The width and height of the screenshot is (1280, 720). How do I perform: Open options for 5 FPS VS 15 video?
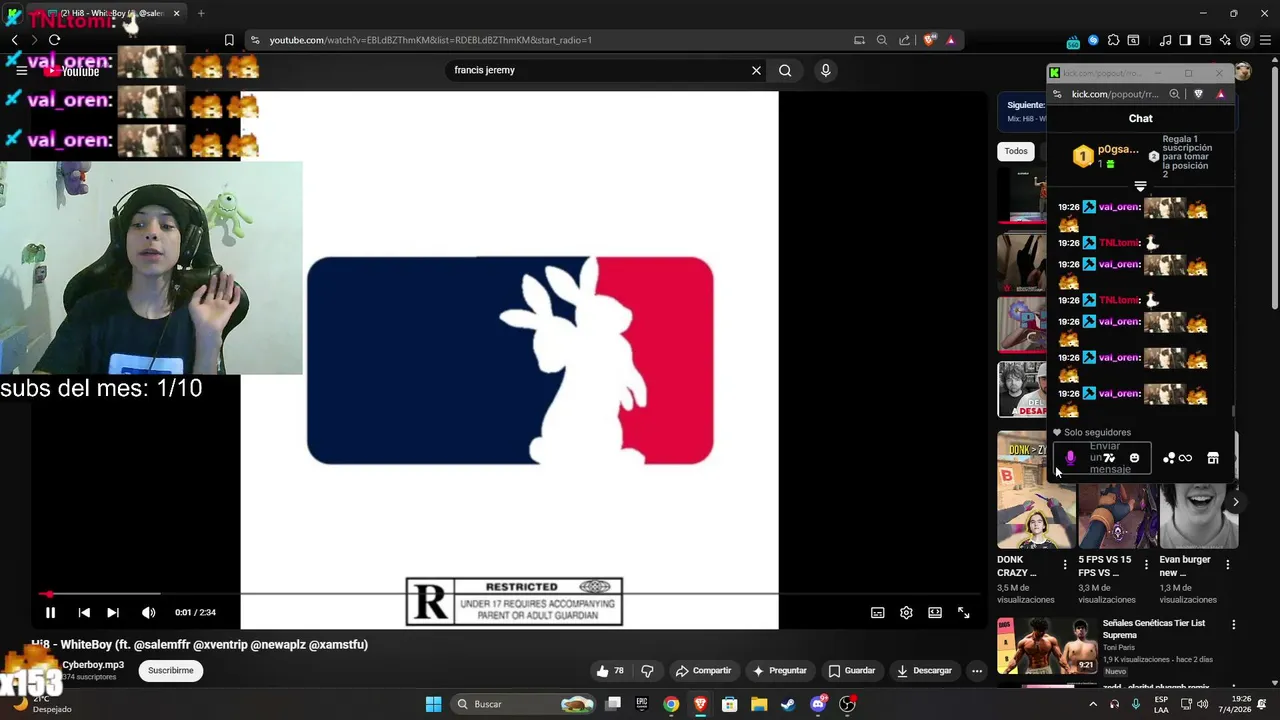(1146, 565)
